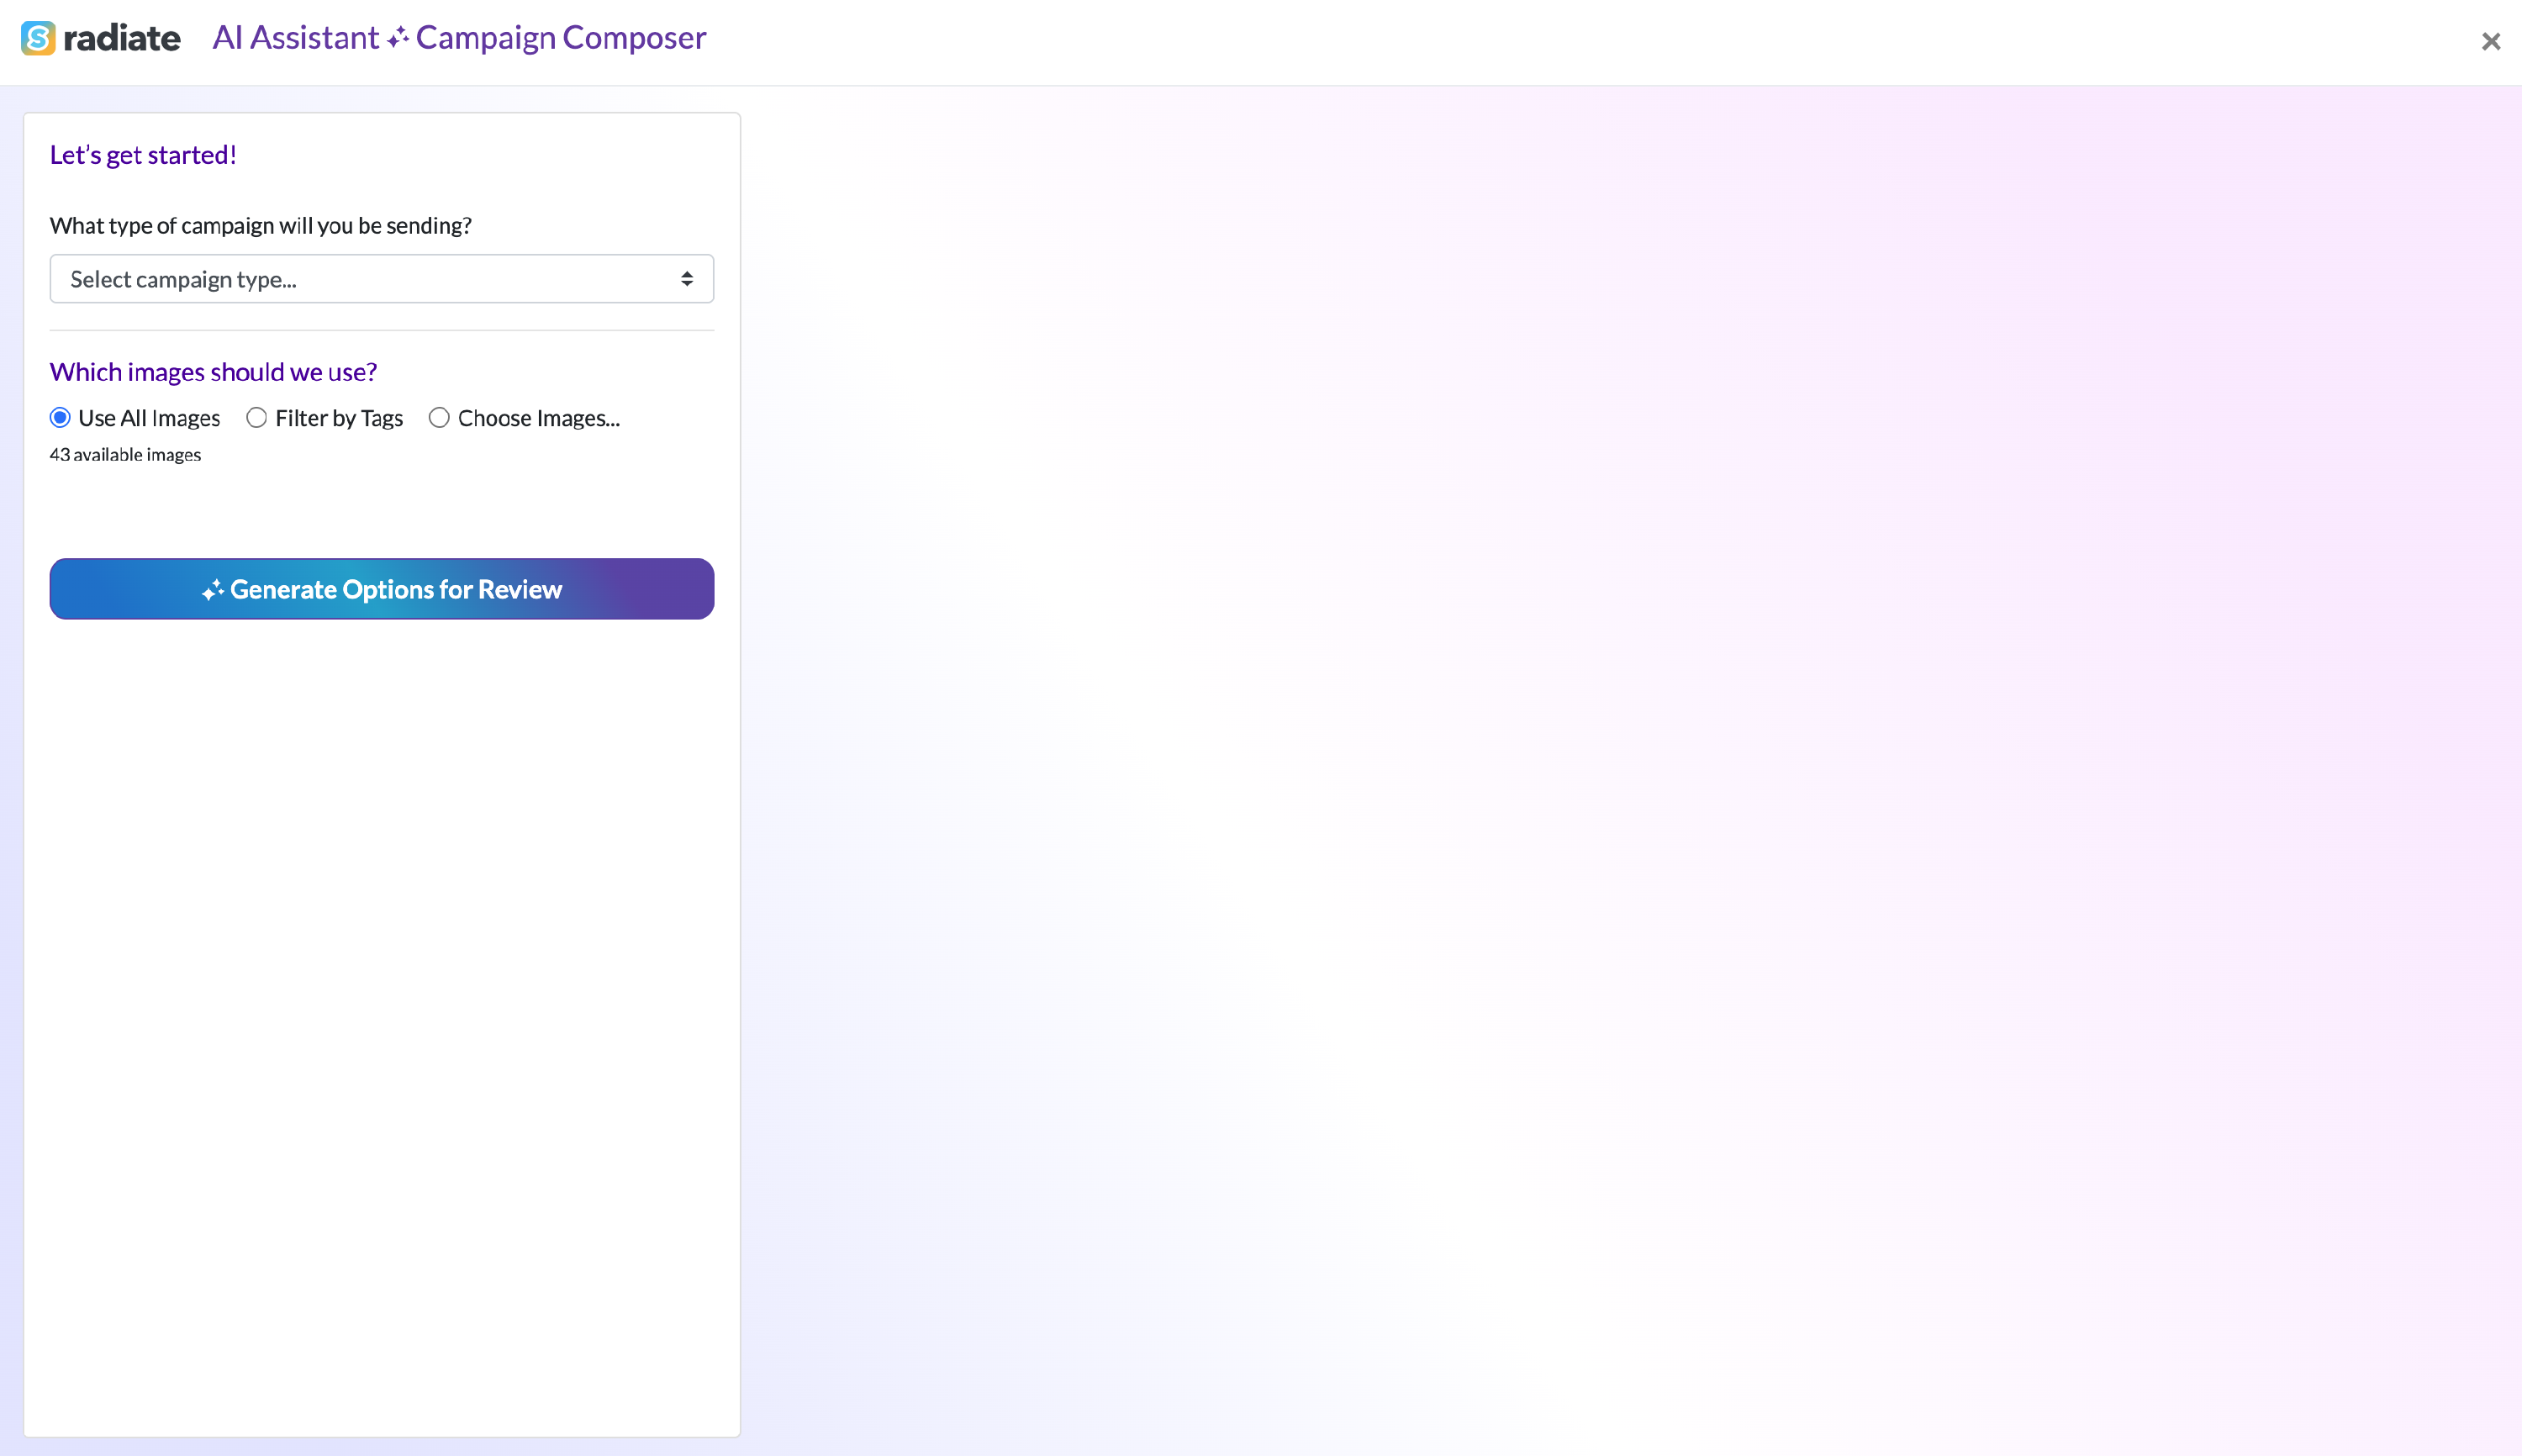This screenshot has width=2522, height=1456.
Task: Click the Let's get started! heading
Action: pyautogui.click(x=143, y=155)
